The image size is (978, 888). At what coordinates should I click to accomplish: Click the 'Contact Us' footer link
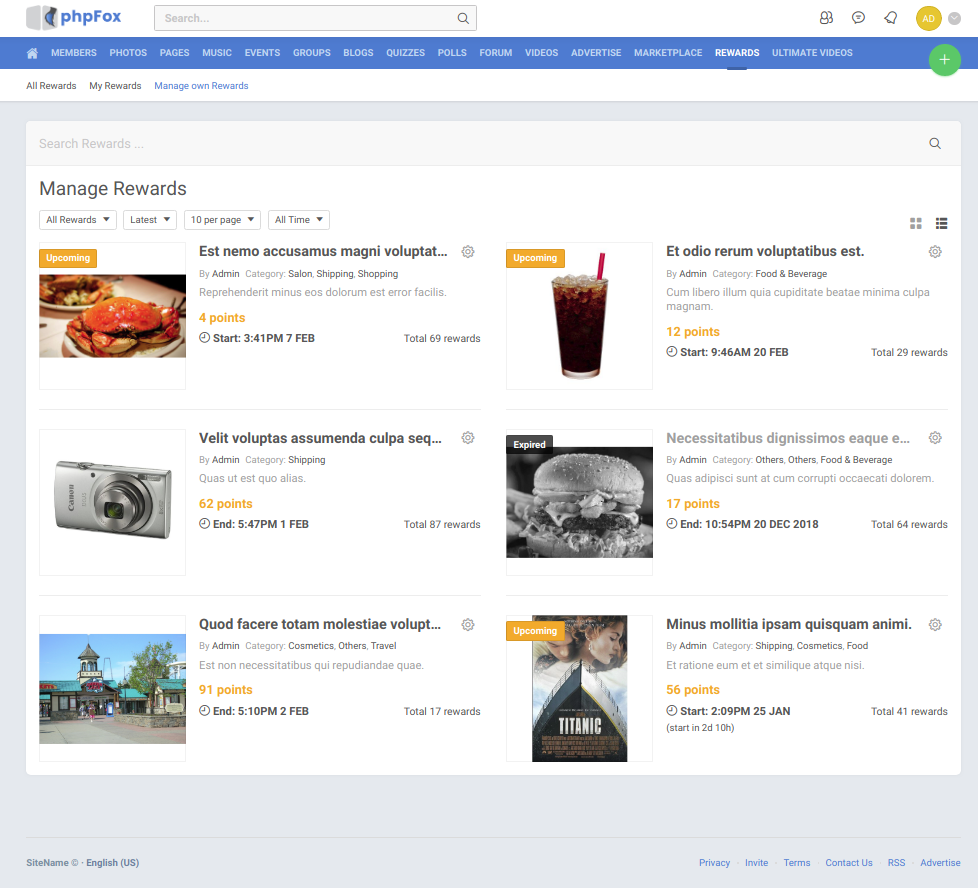click(848, 862)
